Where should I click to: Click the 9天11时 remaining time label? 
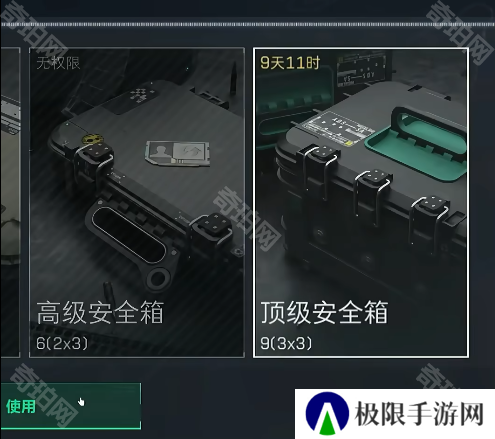tap(290, 63)
